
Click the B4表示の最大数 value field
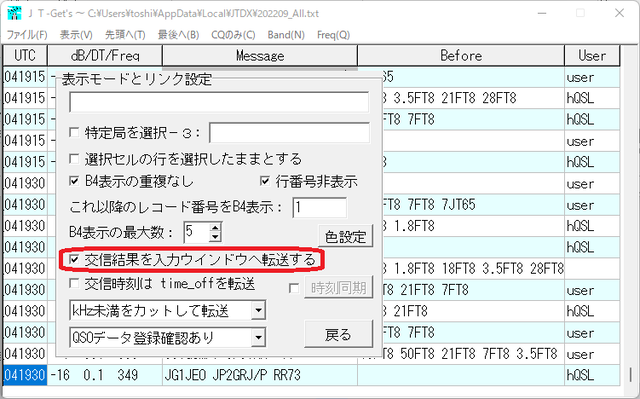click(x=197, y=232)
